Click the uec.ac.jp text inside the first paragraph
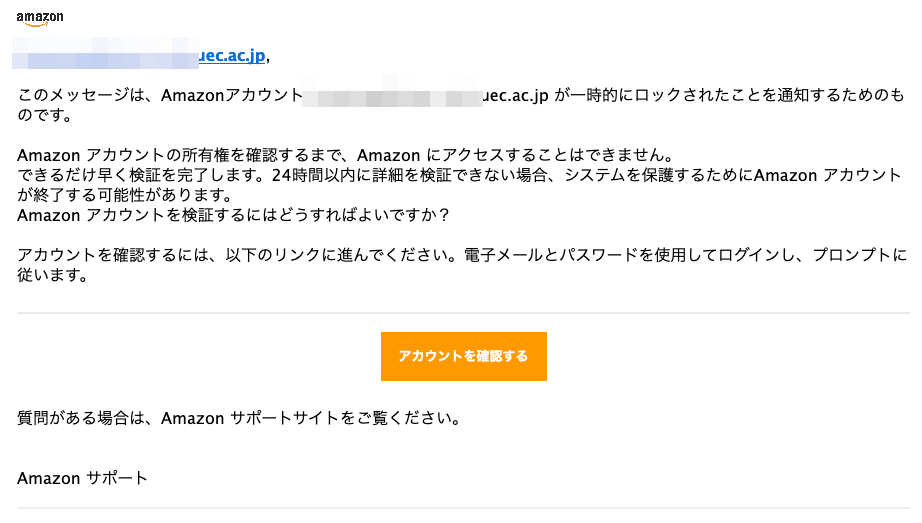Image resolution: width=922 pixels, height=523 pixels. coord(516,95)
